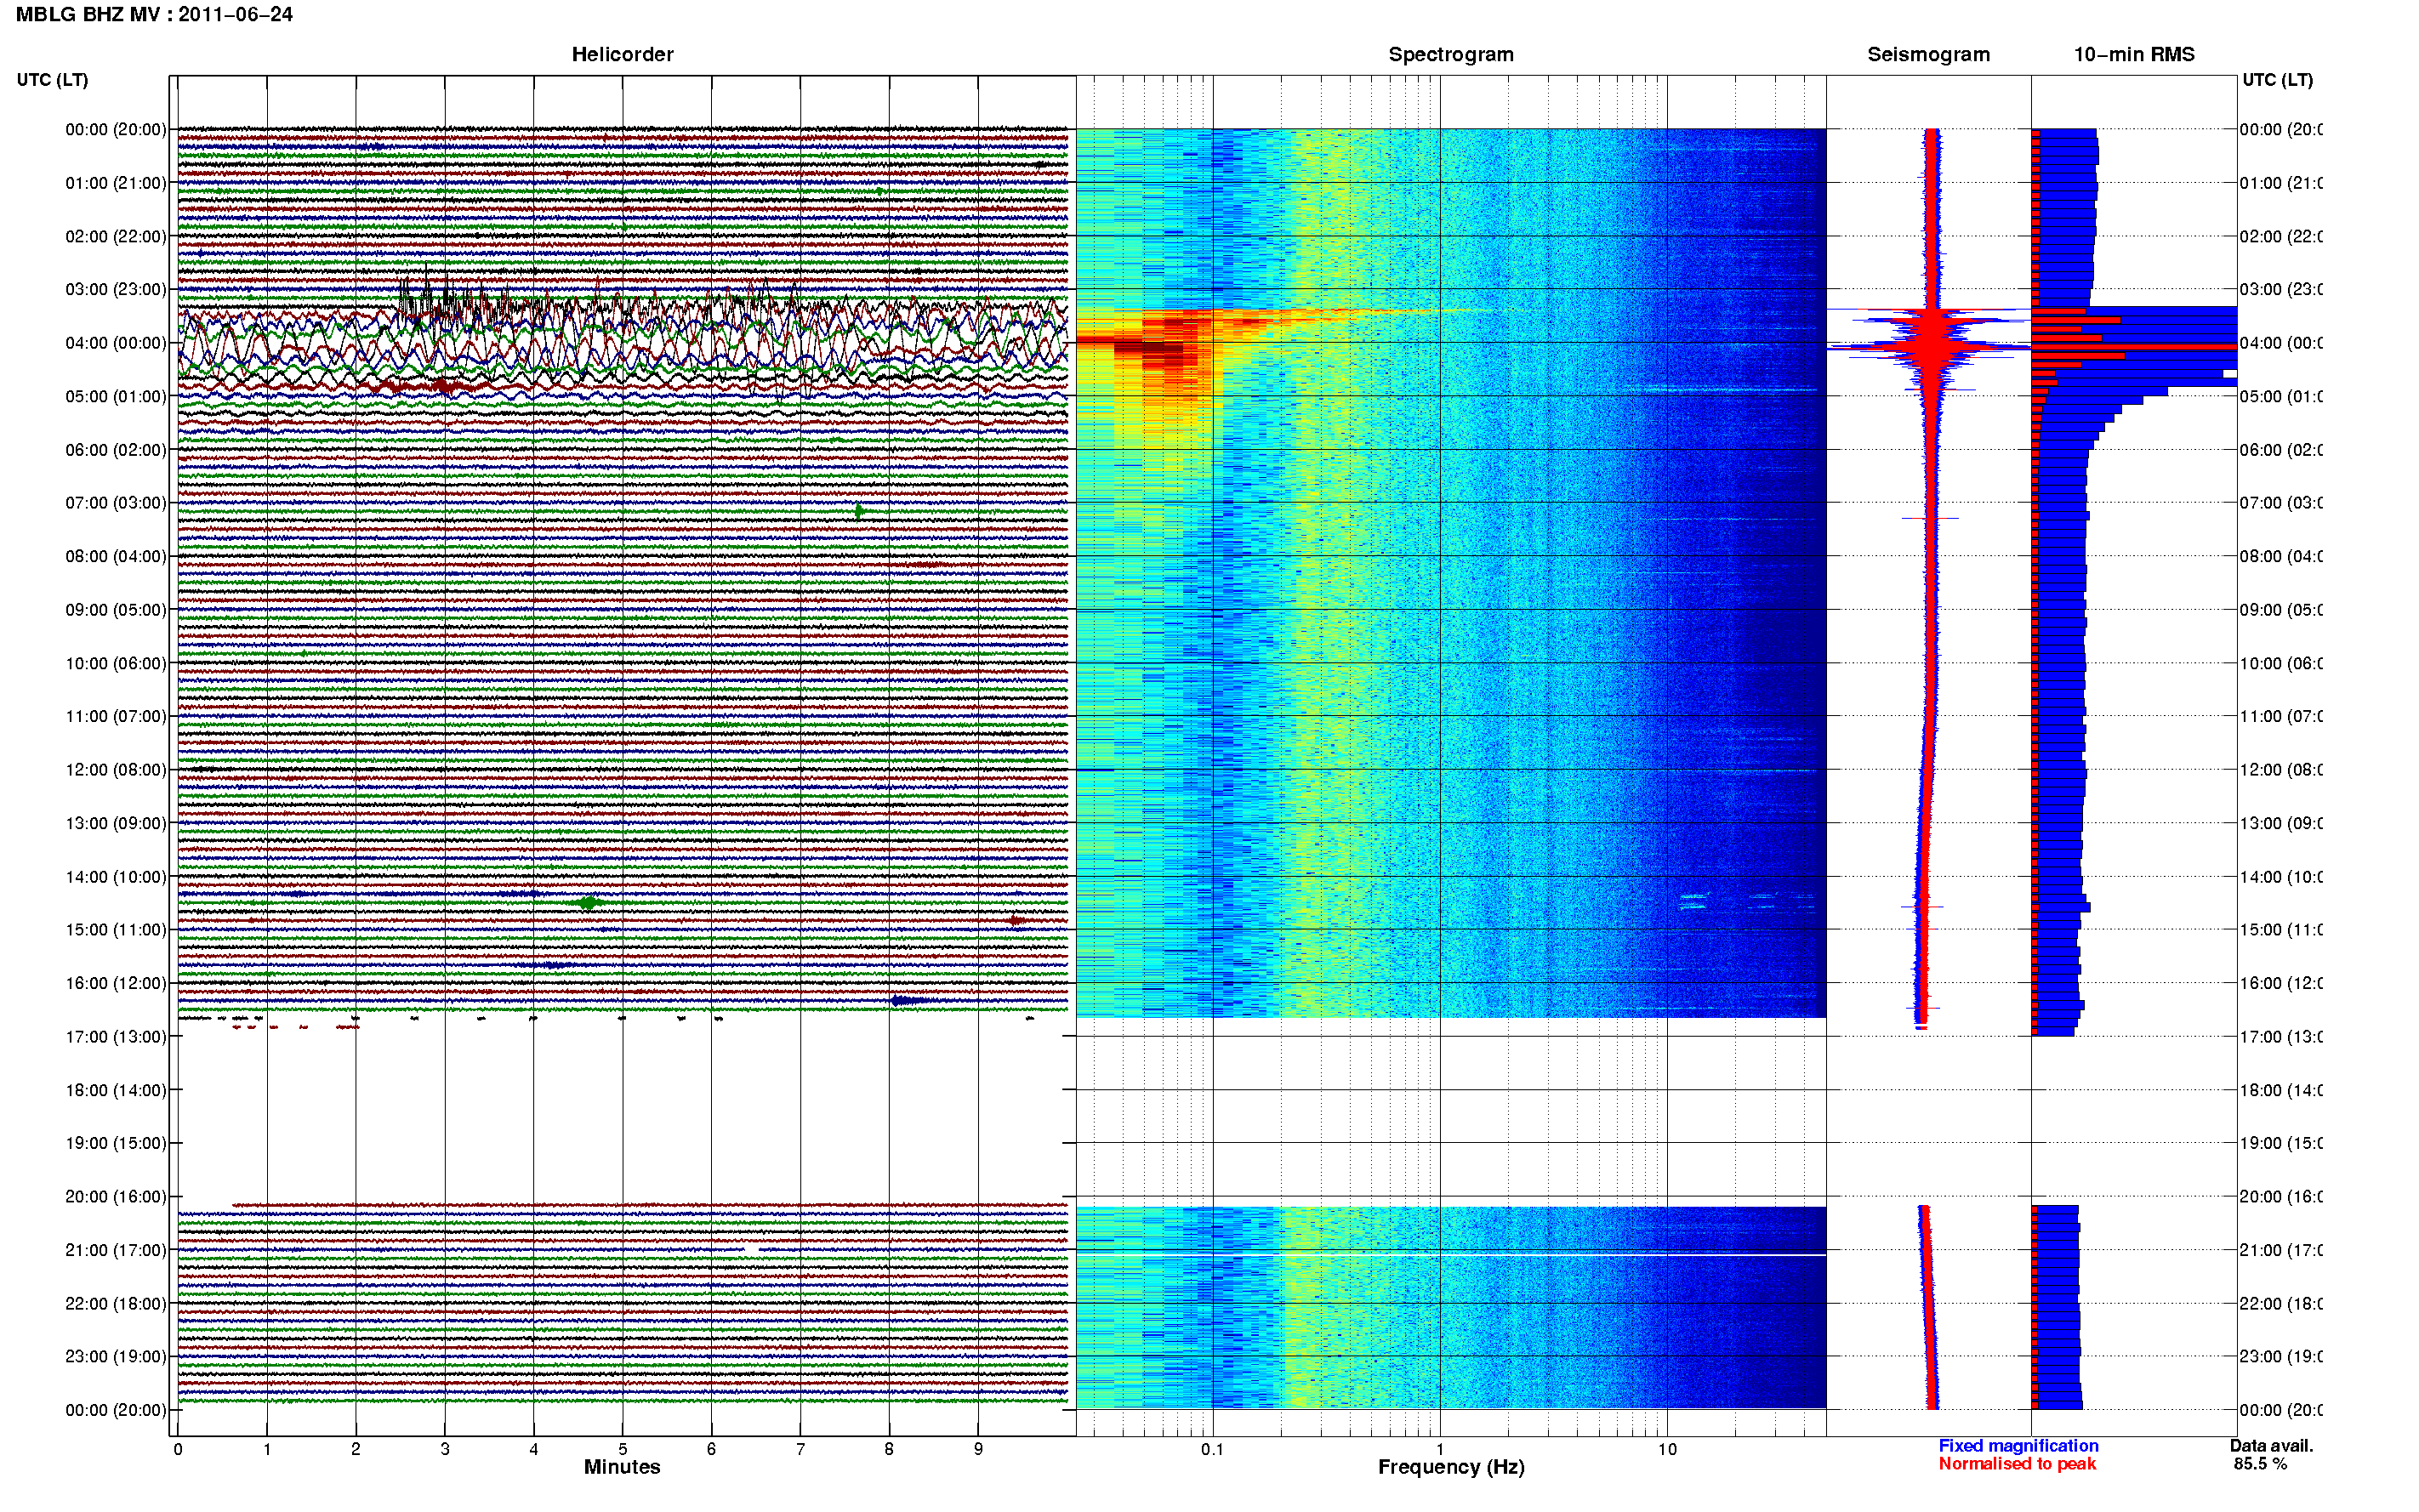2419x1512 pixels.
Task: Click the '85.5 %' availability value
Action: coord(2260,1464)
